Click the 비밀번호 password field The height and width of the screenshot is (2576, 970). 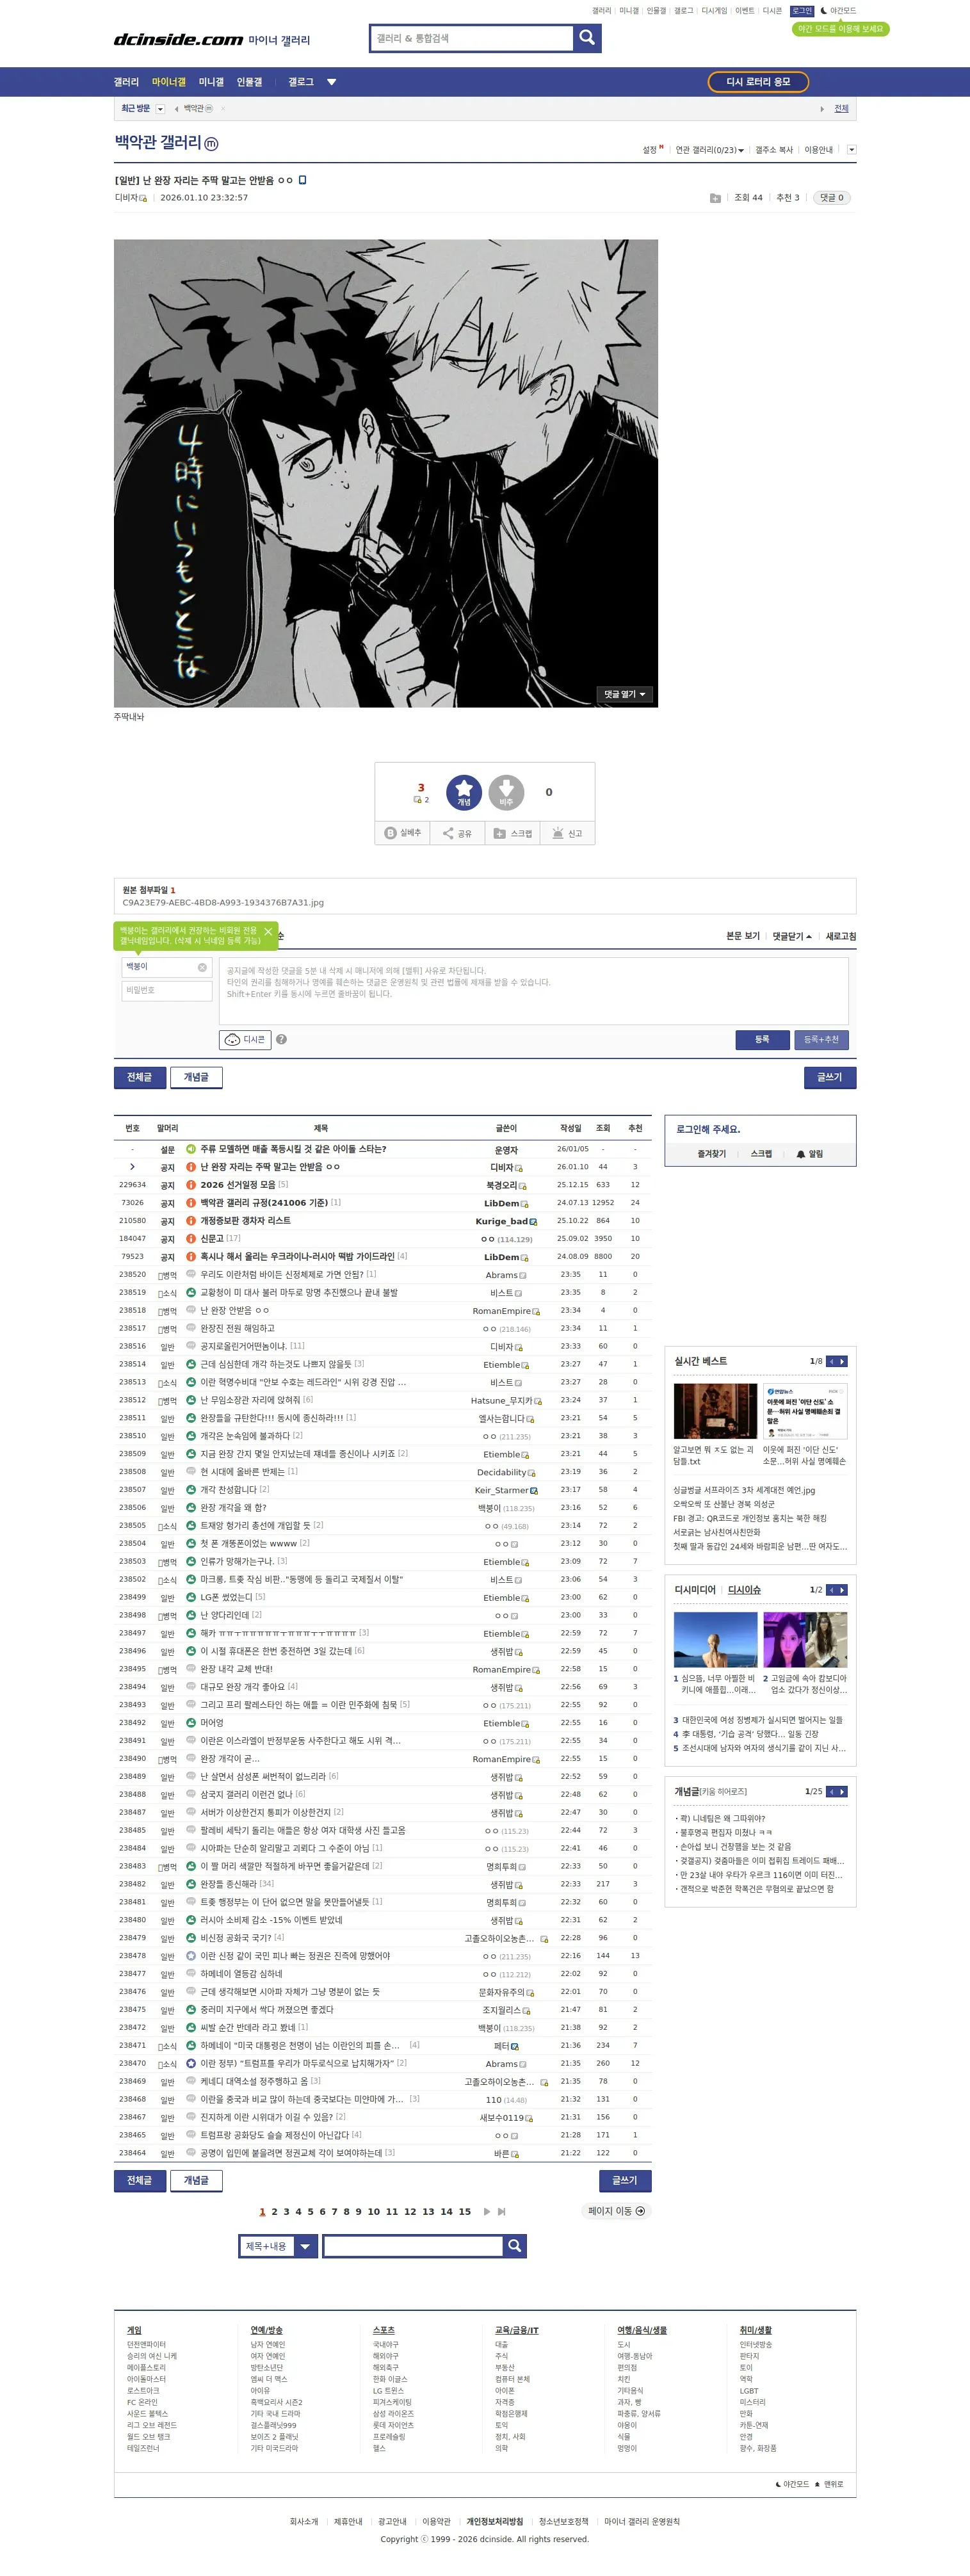click(x=167, y=990)
